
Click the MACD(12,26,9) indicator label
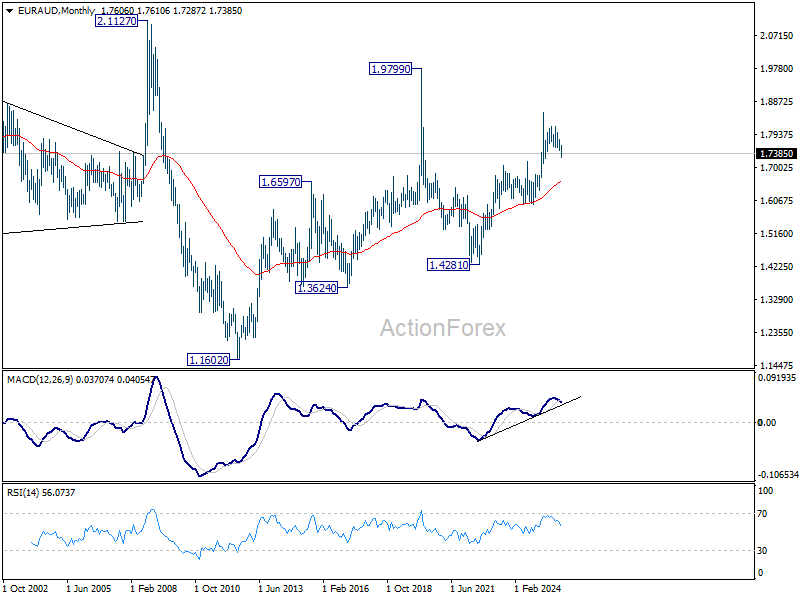(x=40, y=380)
